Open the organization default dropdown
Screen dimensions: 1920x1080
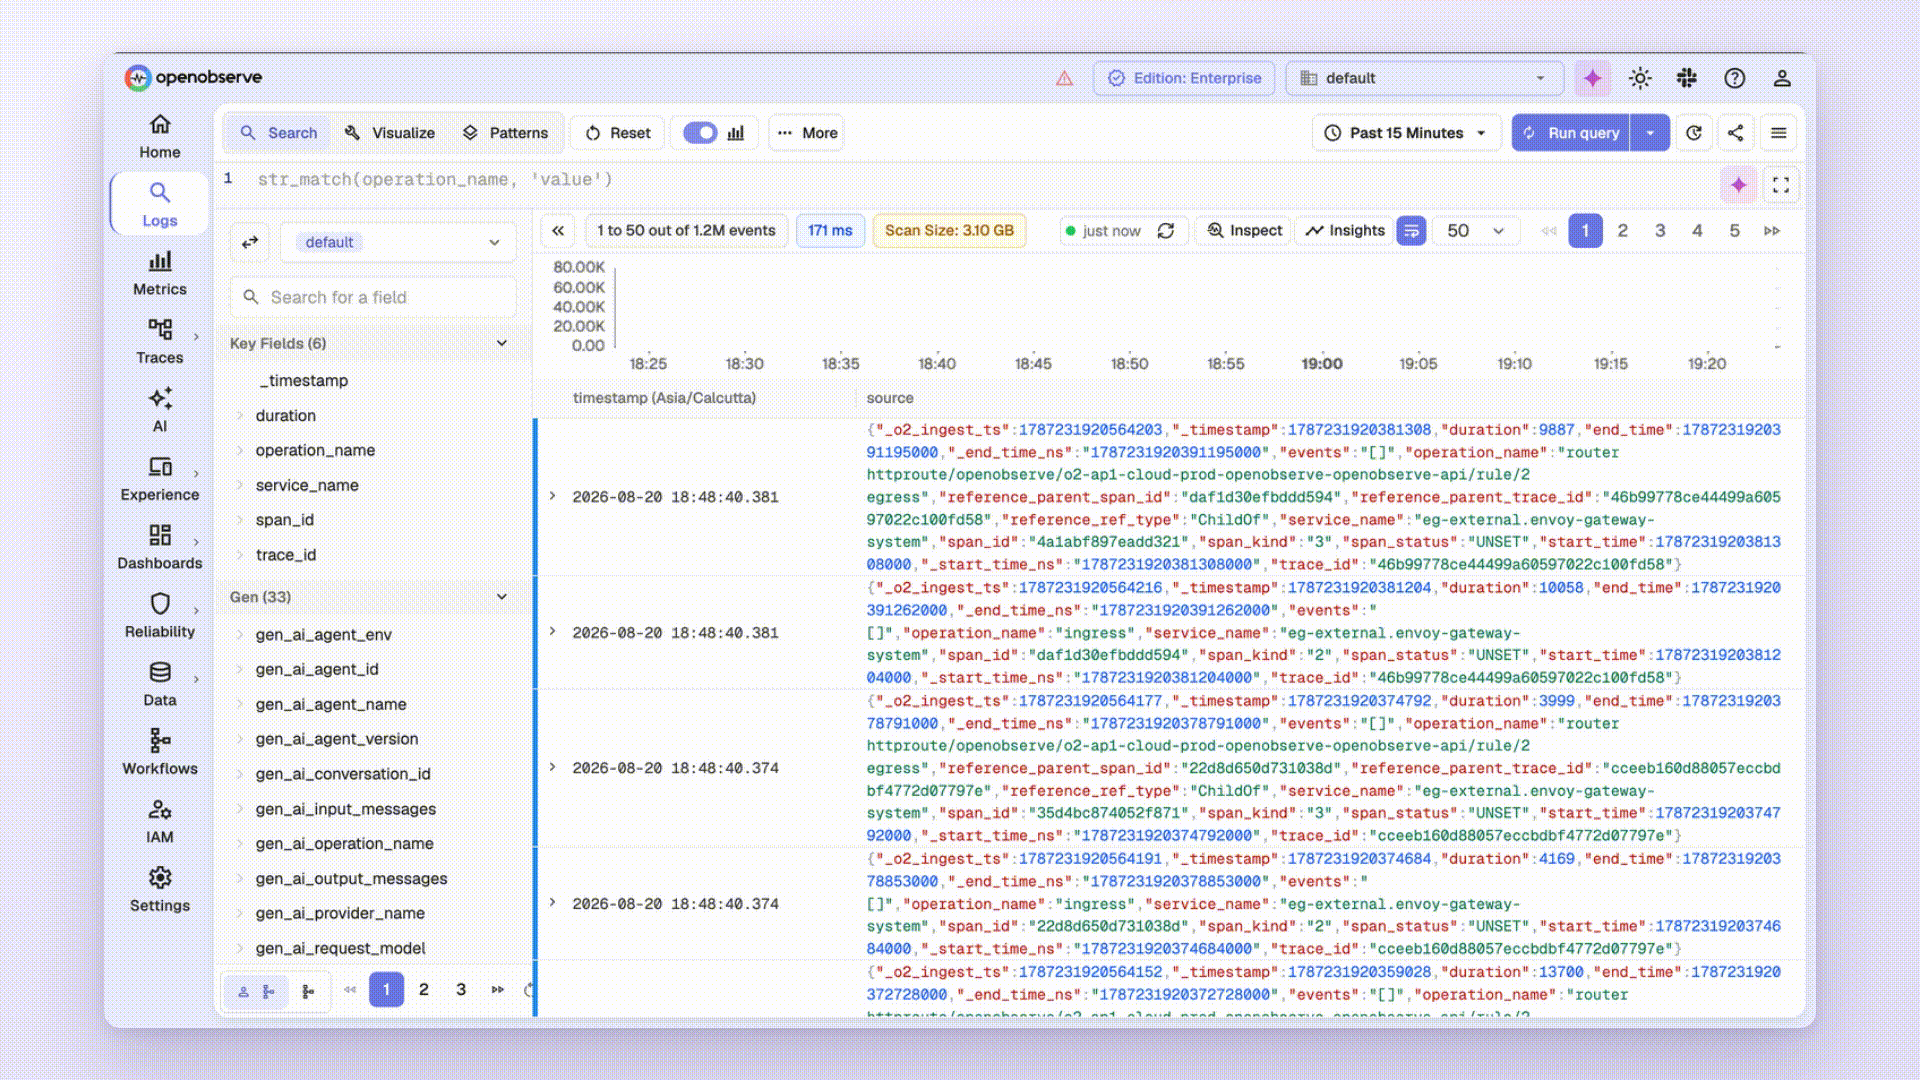click(x=1424, y=78)
